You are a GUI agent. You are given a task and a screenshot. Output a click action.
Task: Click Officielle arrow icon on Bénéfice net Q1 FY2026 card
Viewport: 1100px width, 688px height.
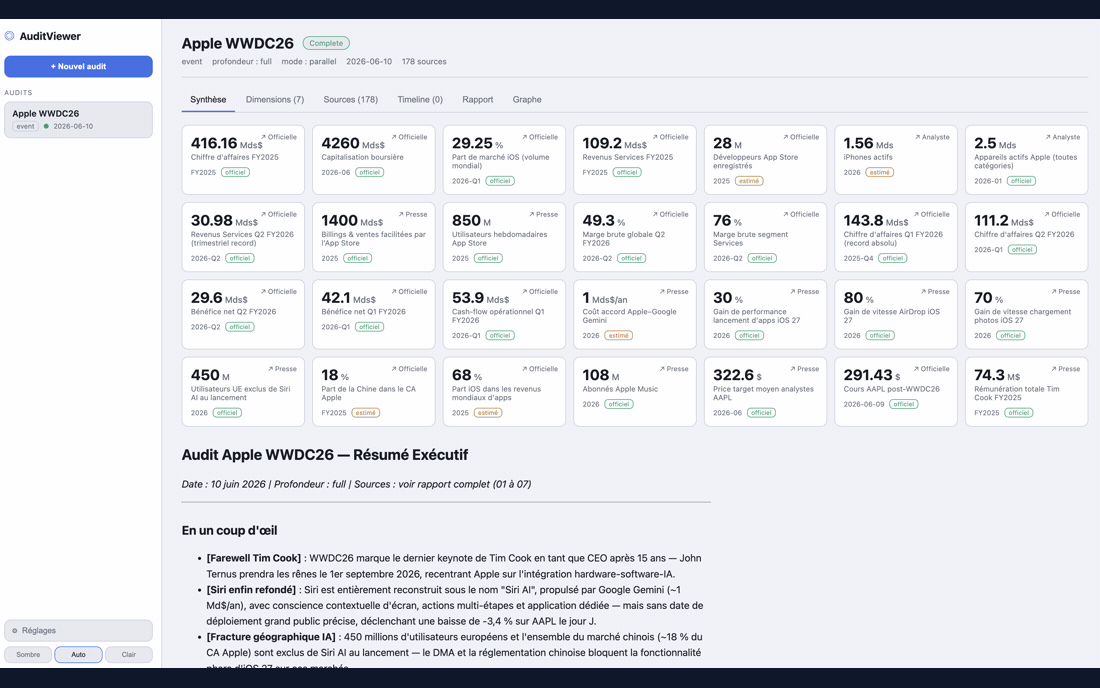(394, 291)
